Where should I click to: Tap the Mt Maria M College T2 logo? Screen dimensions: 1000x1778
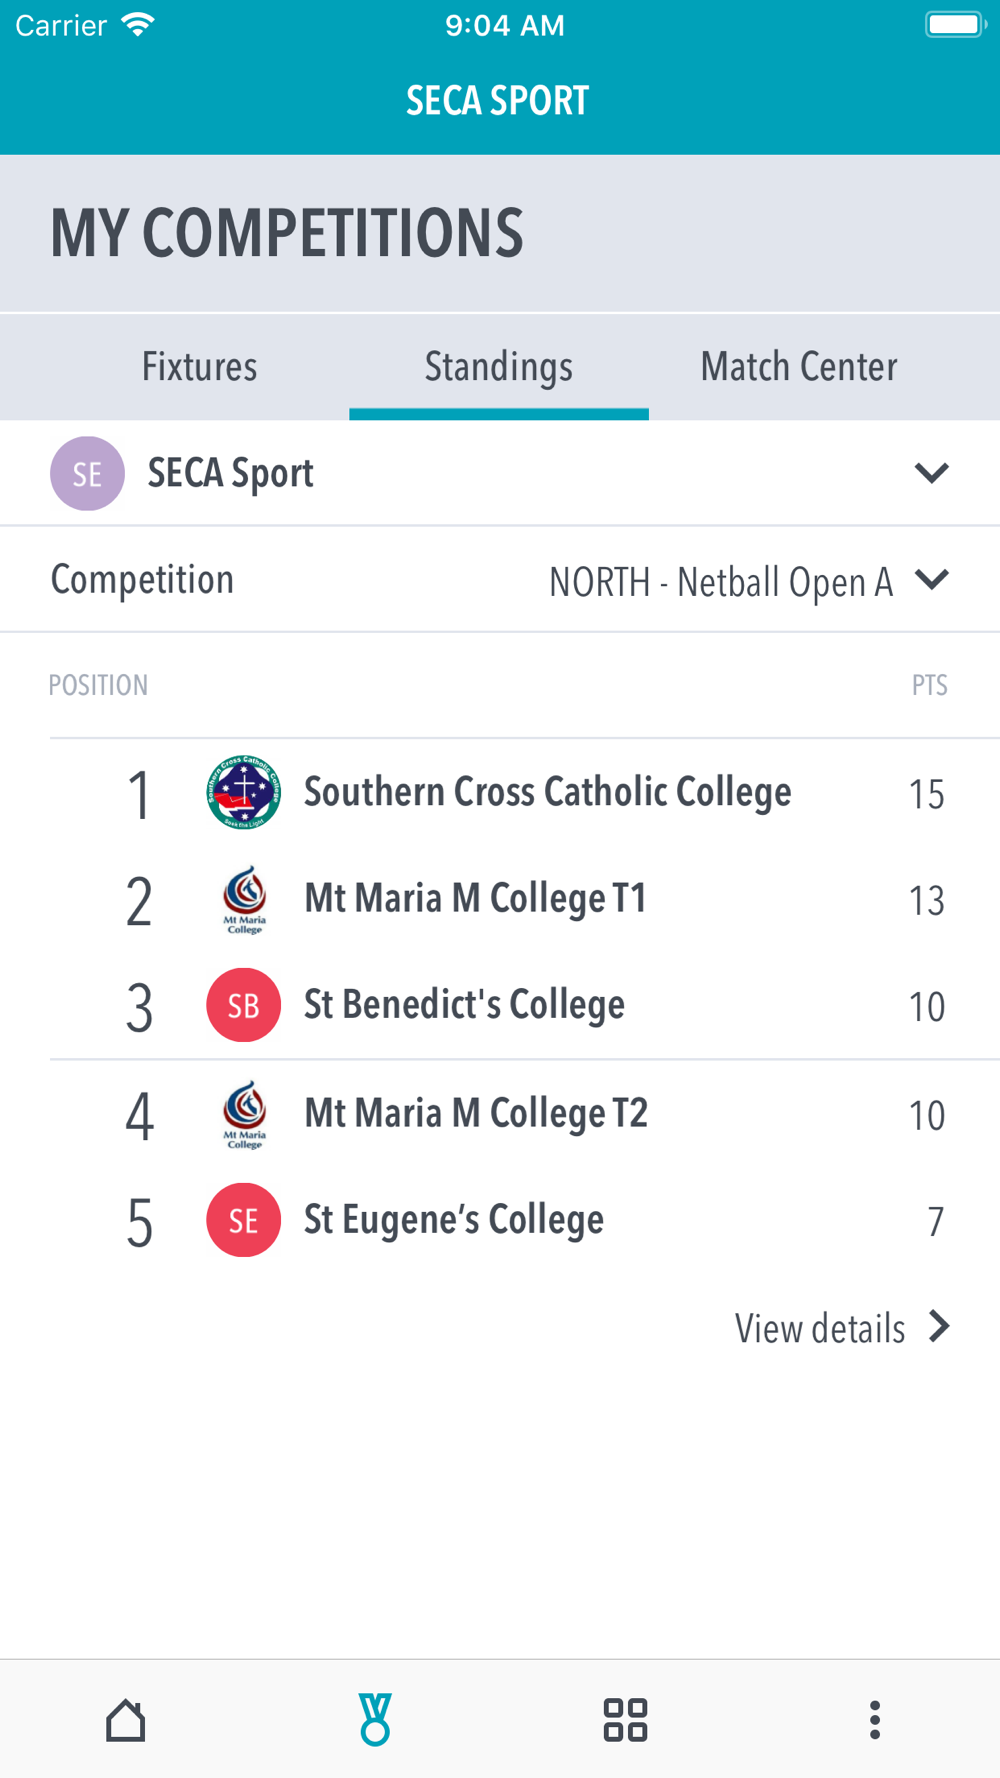click(244, 1114)
